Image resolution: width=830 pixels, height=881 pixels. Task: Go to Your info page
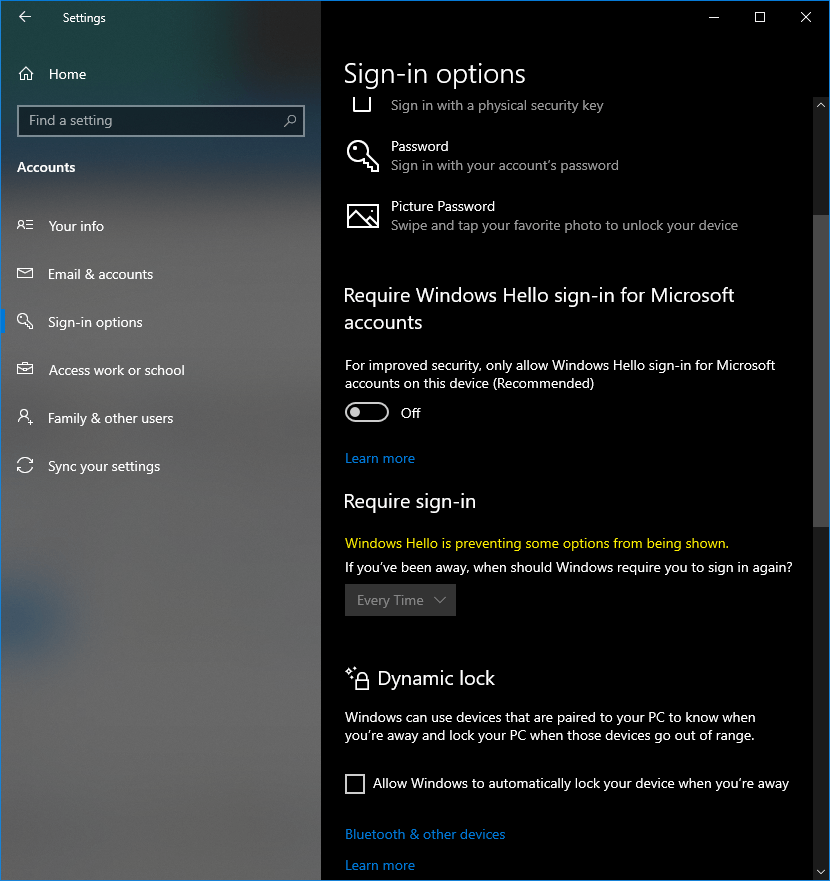coord(160,225)
